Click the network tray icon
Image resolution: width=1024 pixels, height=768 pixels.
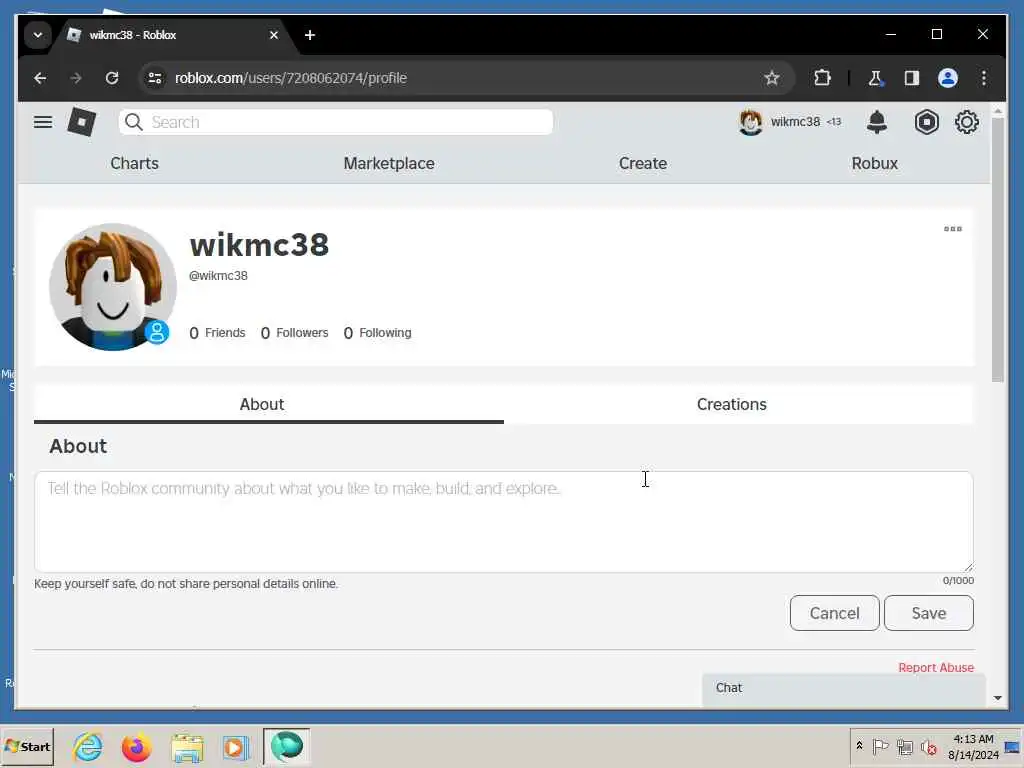click(904, 746)
